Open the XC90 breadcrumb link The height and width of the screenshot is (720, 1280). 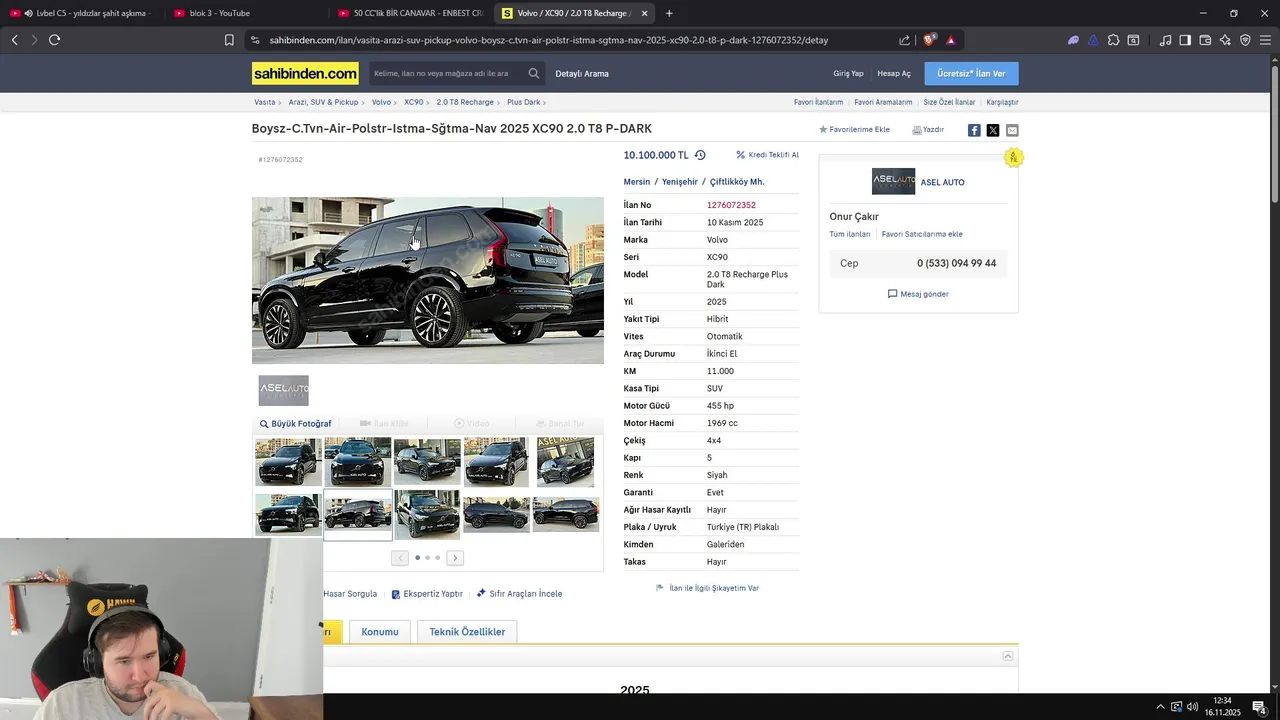click(x=413, y=102)
